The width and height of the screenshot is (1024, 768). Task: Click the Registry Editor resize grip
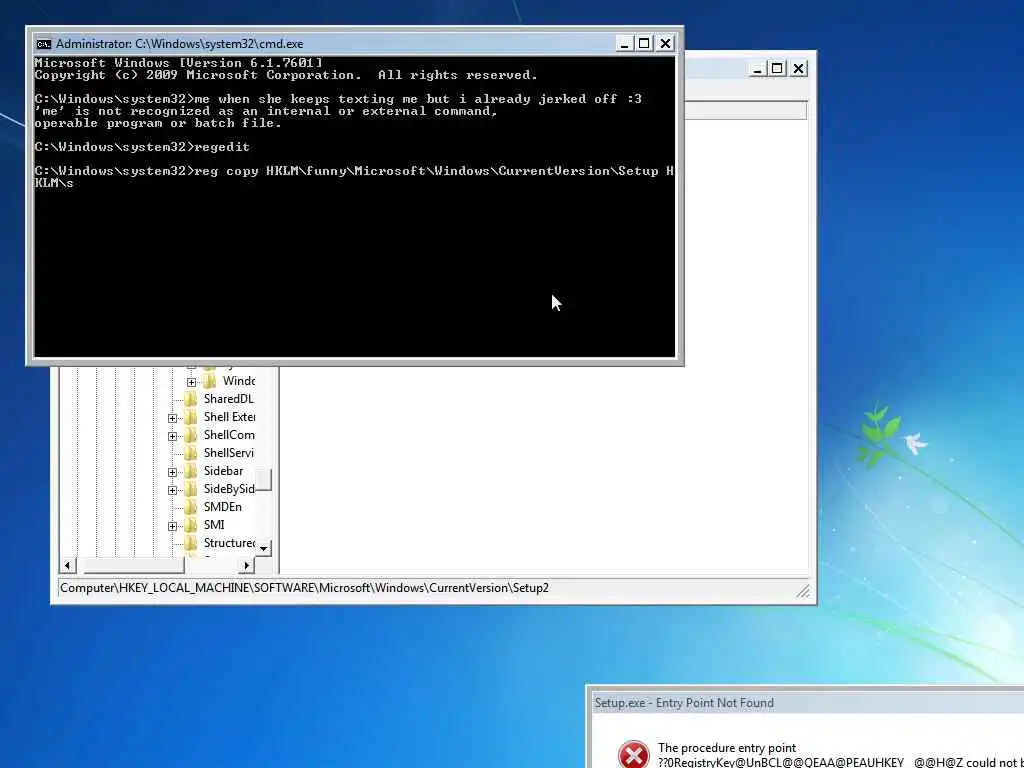point(803,592)
